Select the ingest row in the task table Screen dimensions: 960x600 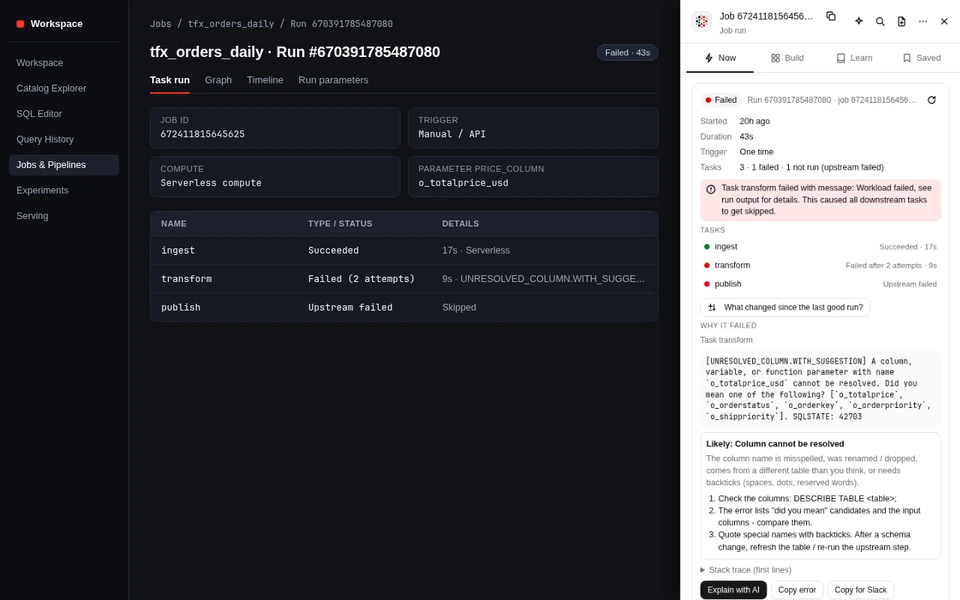[404, 250]
